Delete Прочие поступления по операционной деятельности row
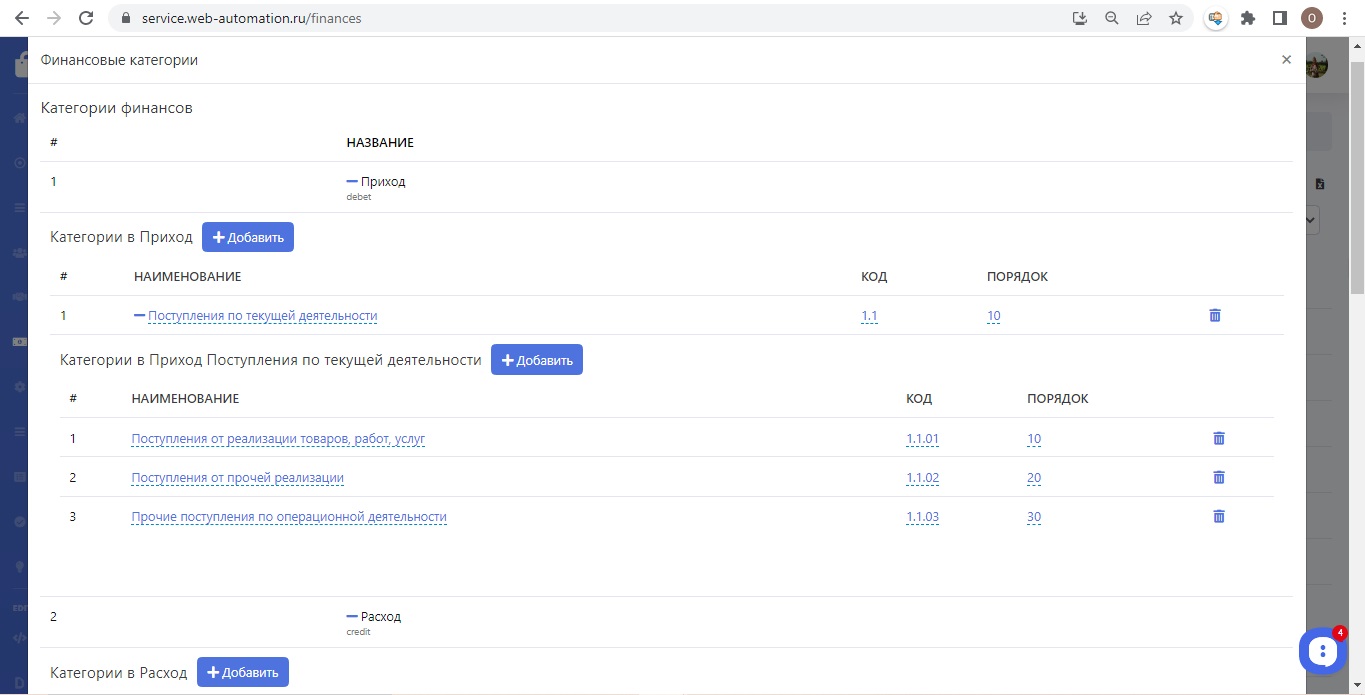1365x695 pixels. [1219, 517]
